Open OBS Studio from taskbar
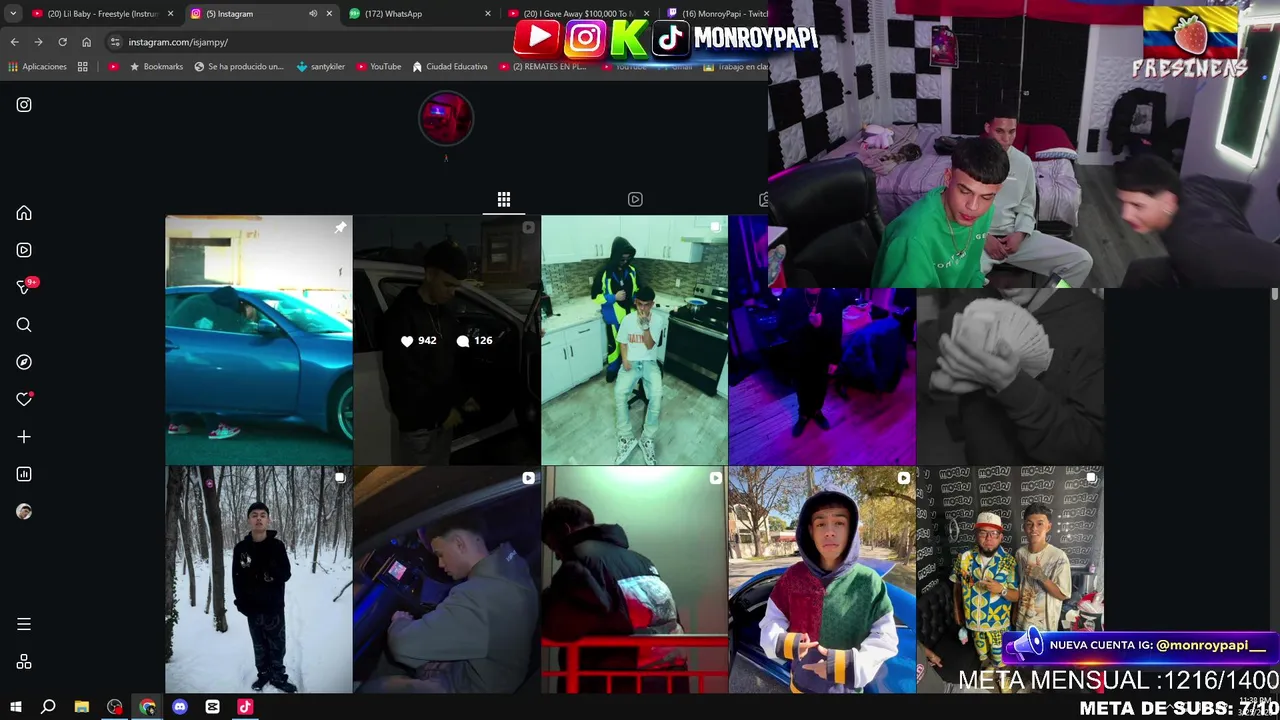1280x720 pixels. [115, 707]
